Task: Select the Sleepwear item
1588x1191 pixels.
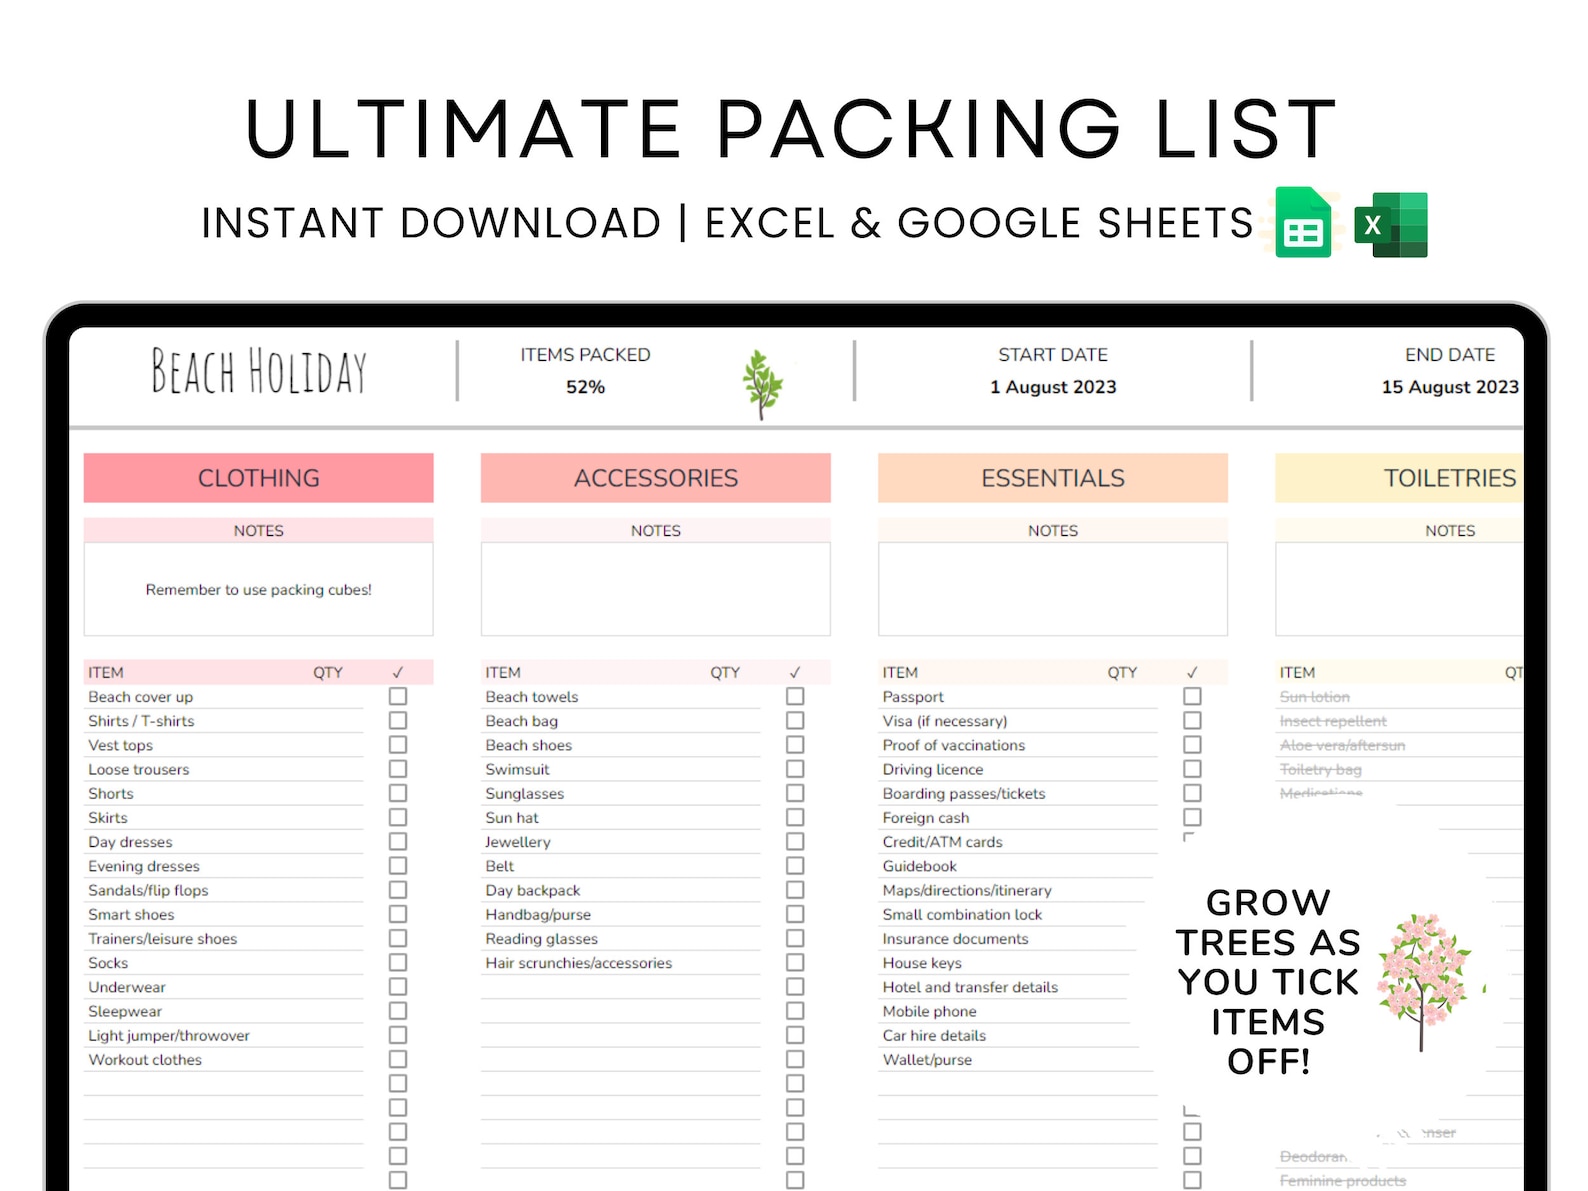Action: coord(124,1011)
